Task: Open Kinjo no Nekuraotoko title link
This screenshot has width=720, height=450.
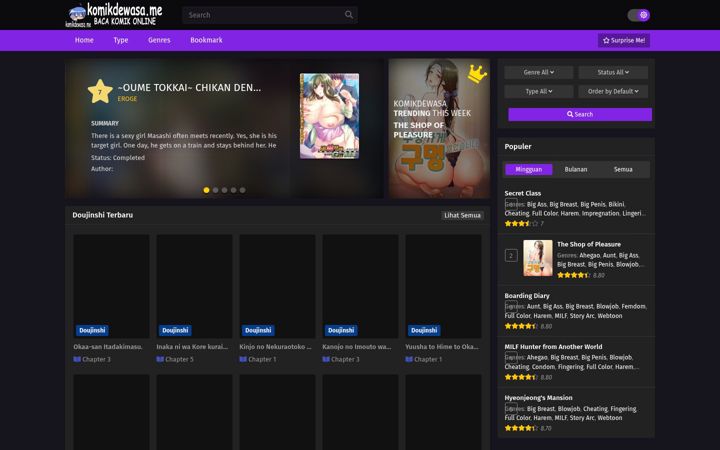Action: click(275, 347)
